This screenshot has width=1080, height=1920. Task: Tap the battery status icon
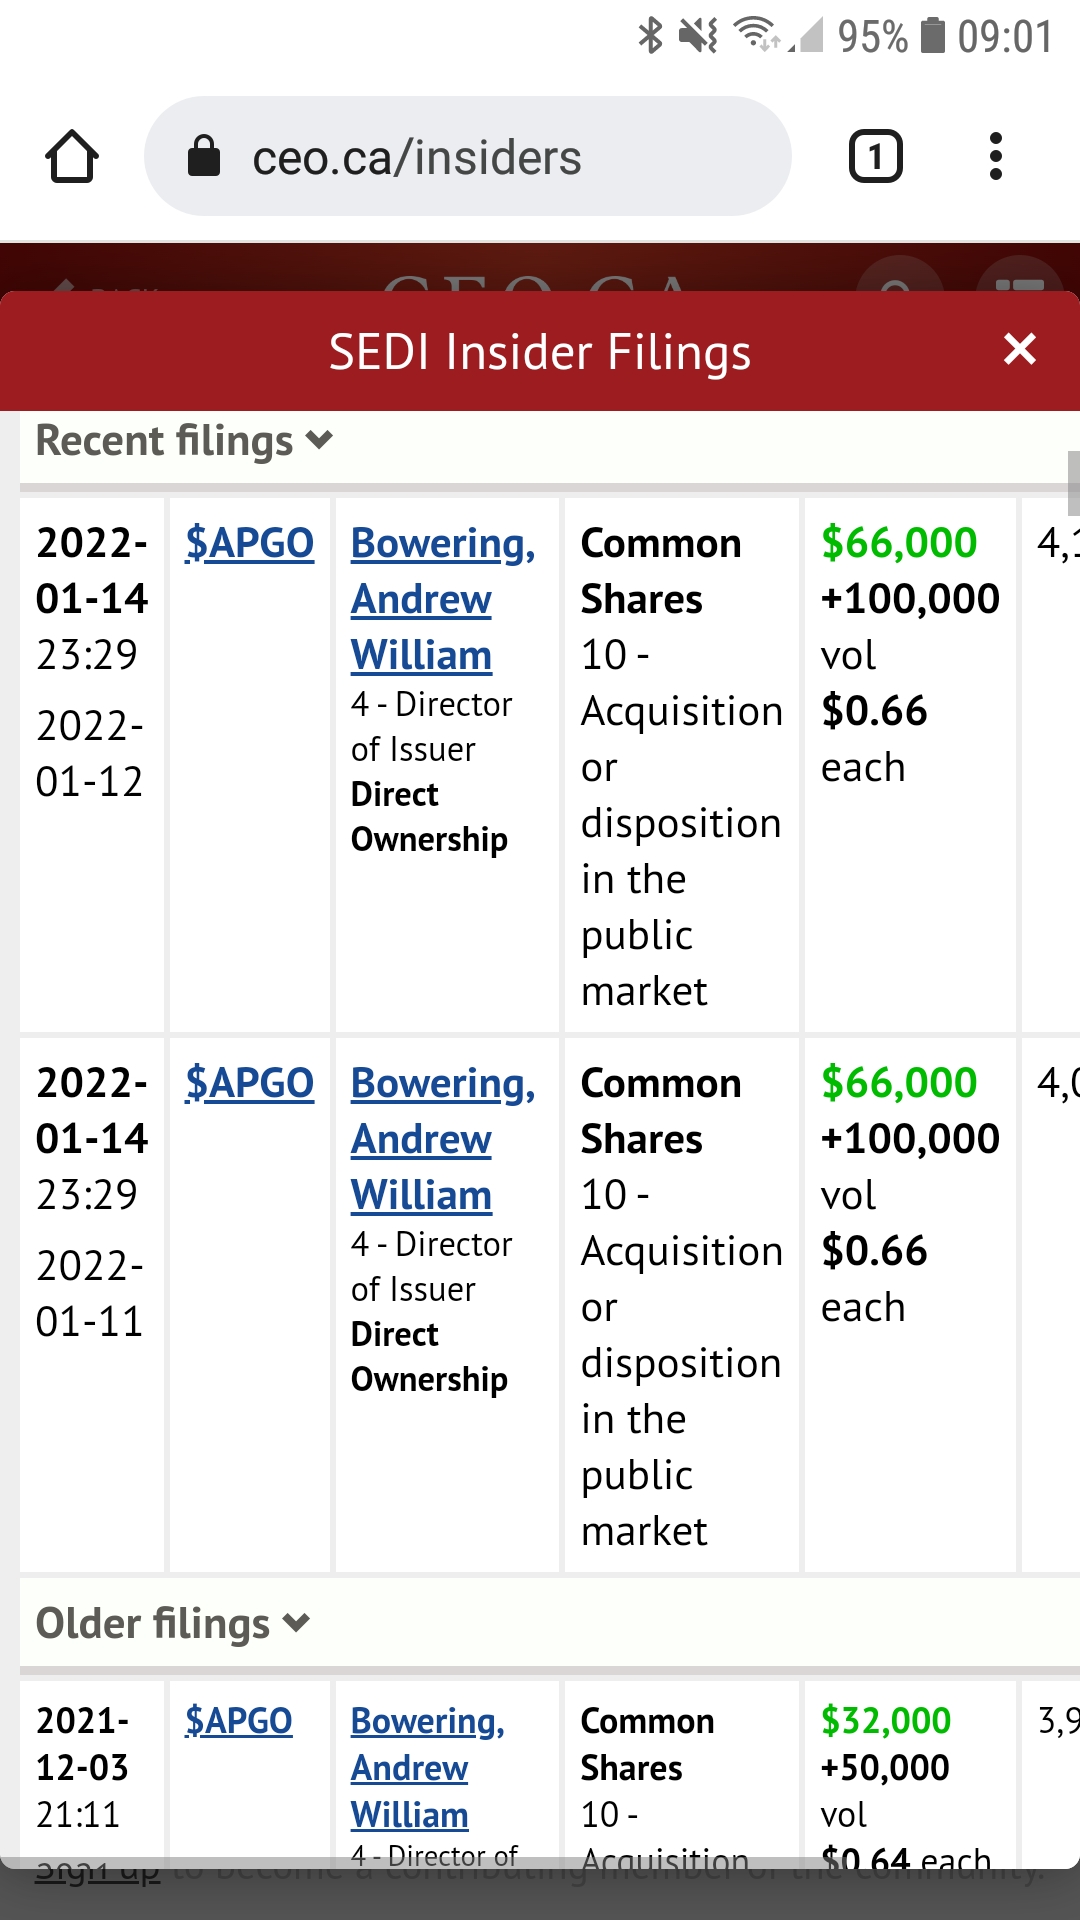click(932, 36)
